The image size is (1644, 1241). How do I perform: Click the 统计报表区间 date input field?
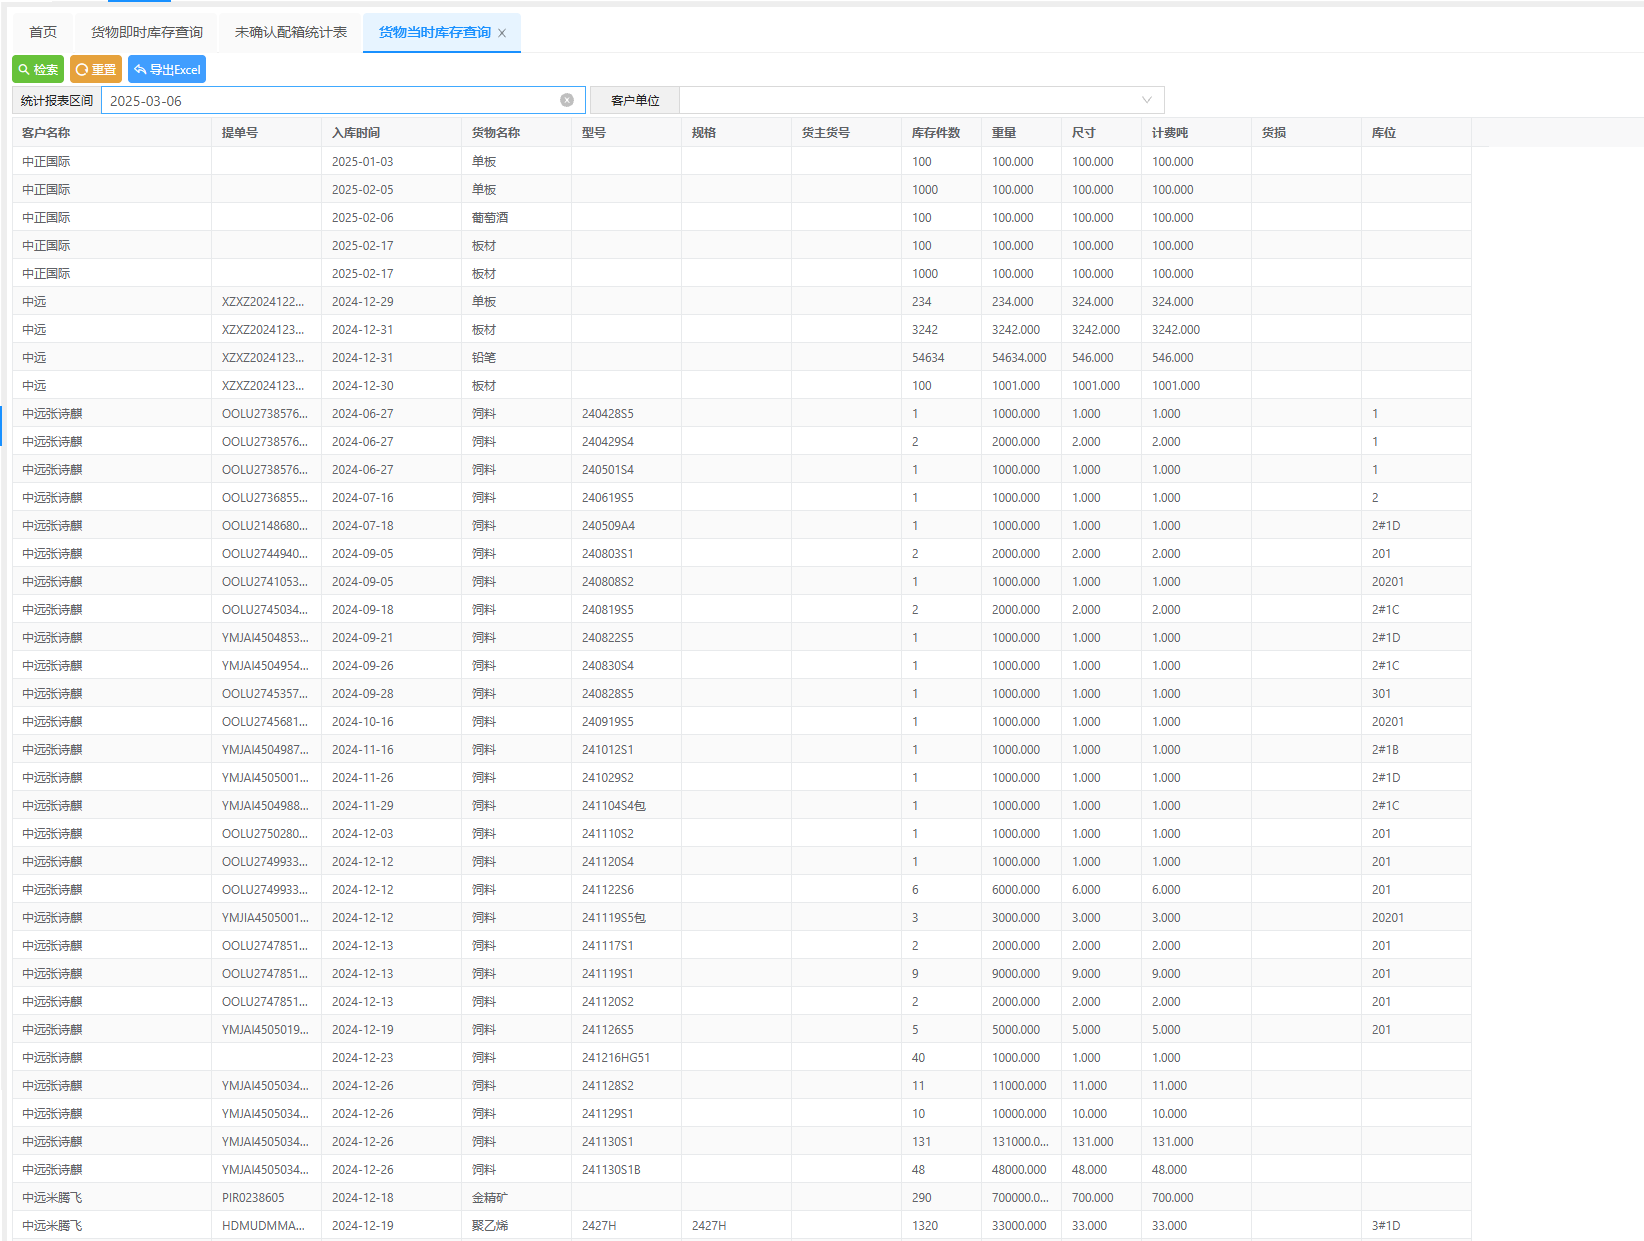point(330,101)
